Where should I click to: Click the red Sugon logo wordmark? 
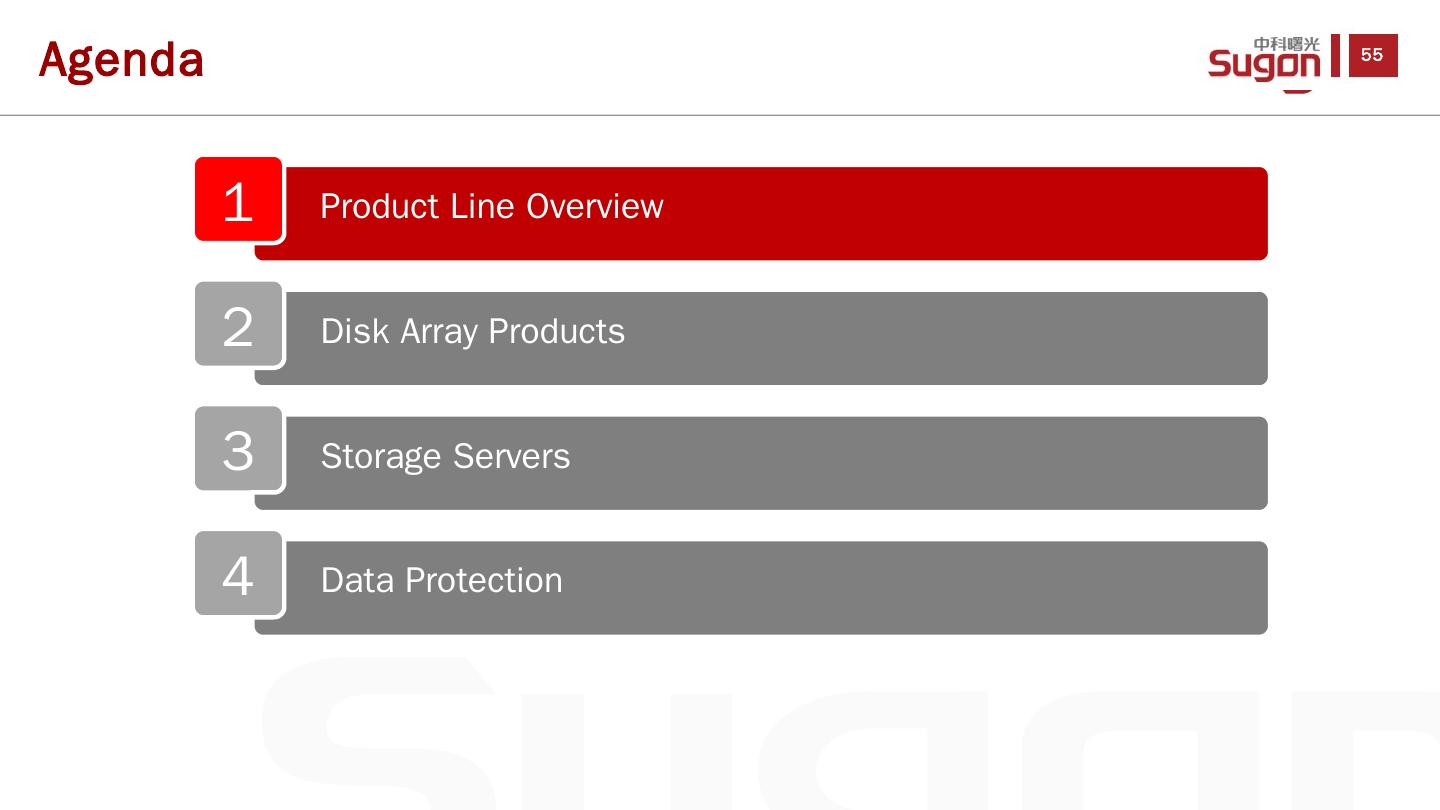[x=1263, y=65]
